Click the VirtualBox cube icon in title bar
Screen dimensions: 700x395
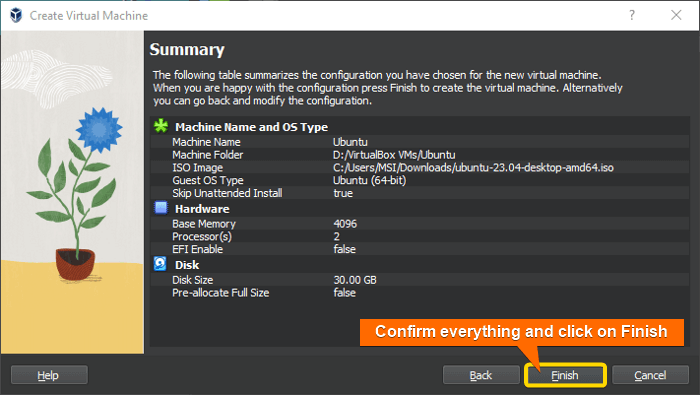coord(16,15)
